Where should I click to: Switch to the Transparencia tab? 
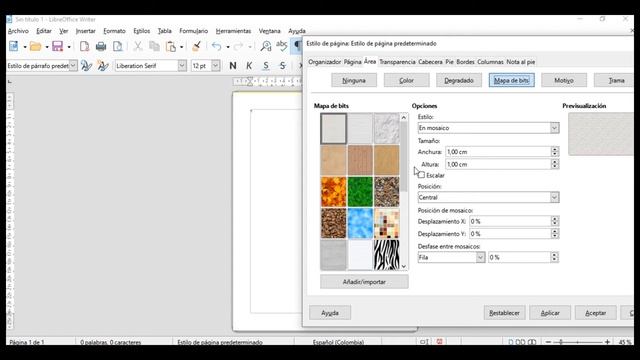pyautogui.click(x=397, y=62)
